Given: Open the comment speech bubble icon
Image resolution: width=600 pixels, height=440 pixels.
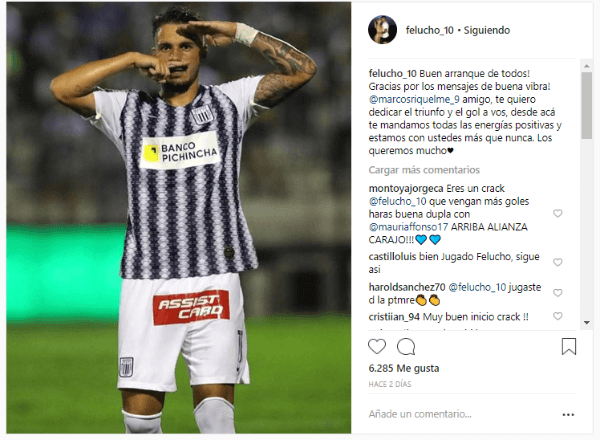Looking at the screenshot, I should pyautogui.click(x=406, y=347).
